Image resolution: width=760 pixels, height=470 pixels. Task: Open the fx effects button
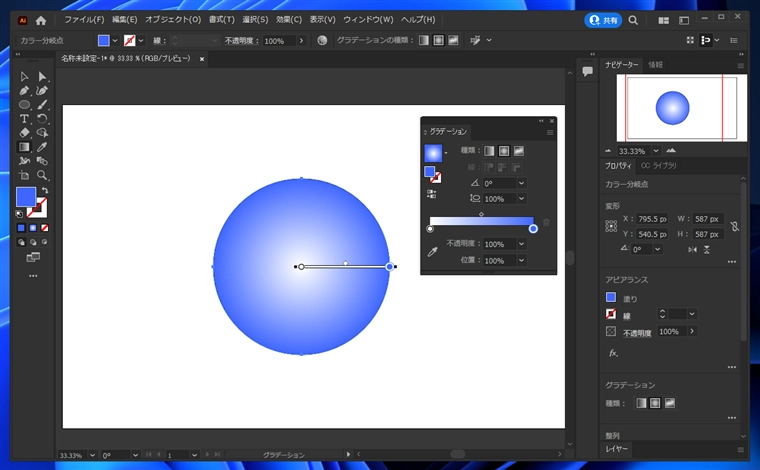[x=613, y=353]
